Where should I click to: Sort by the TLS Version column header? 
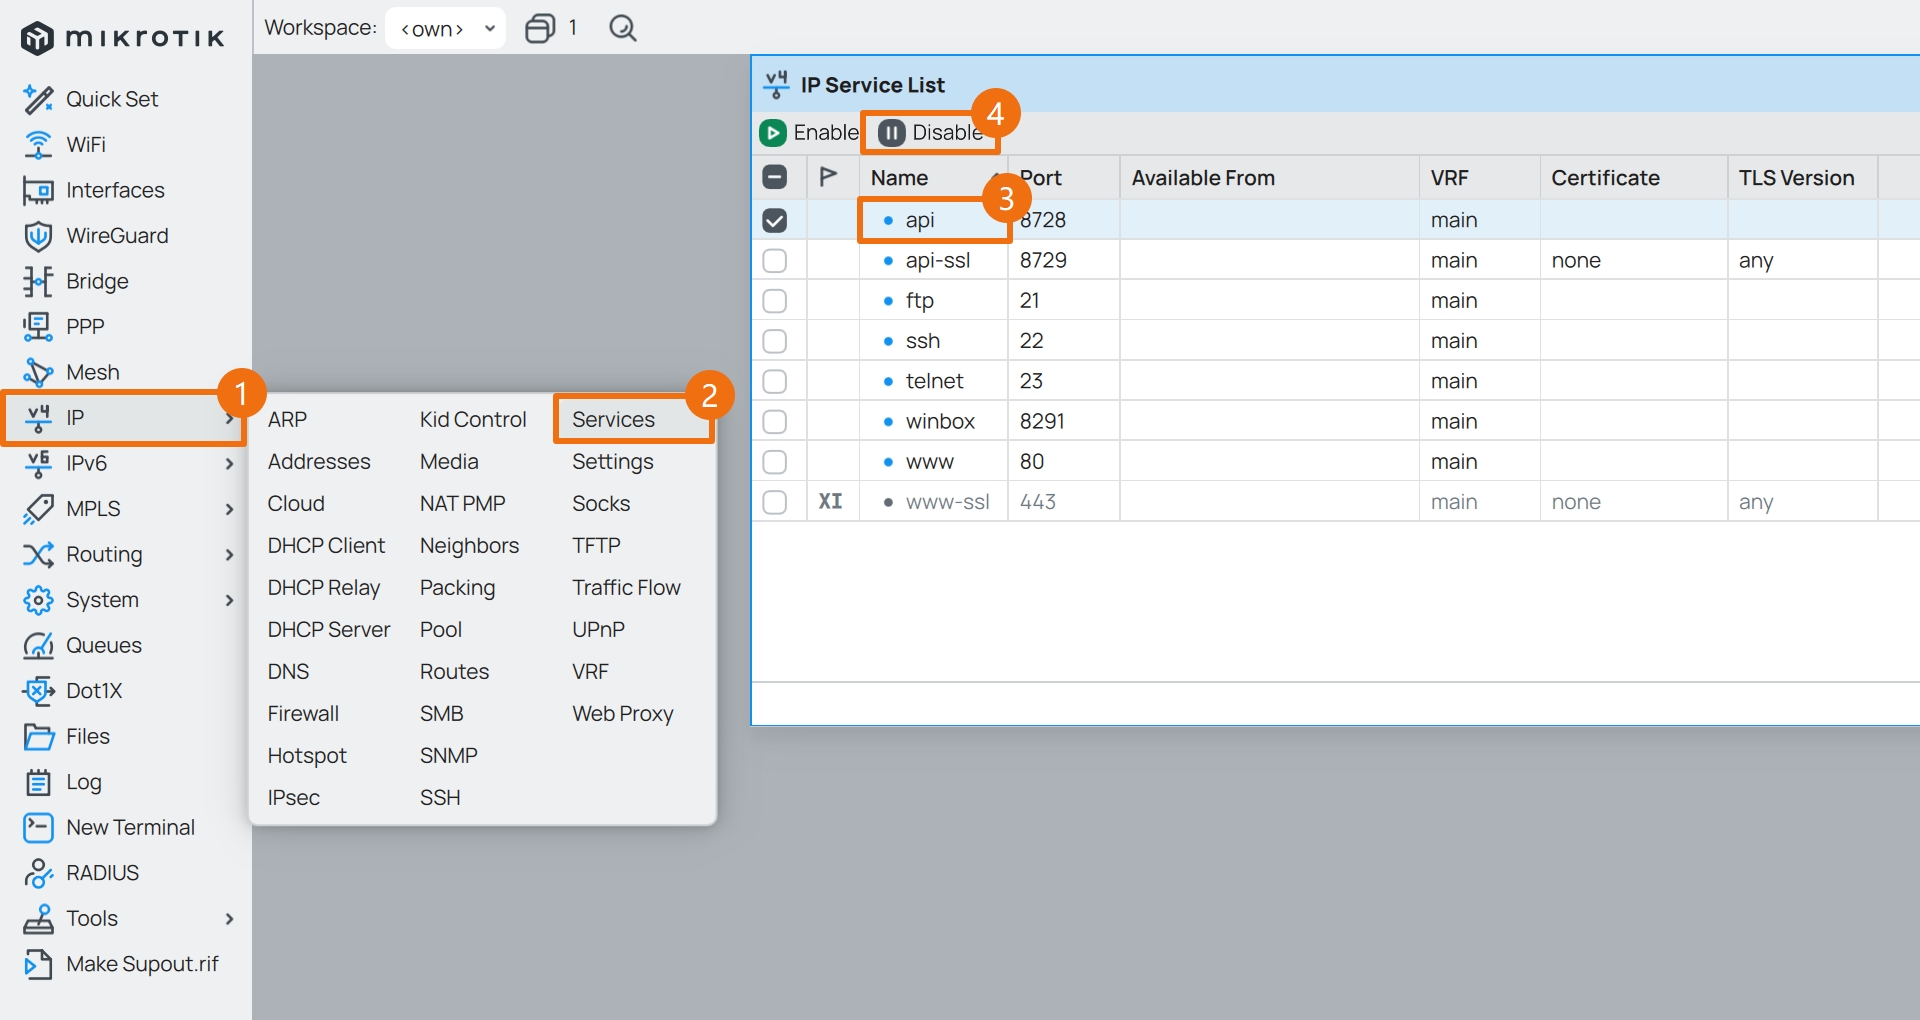[x=1802, y=178]
